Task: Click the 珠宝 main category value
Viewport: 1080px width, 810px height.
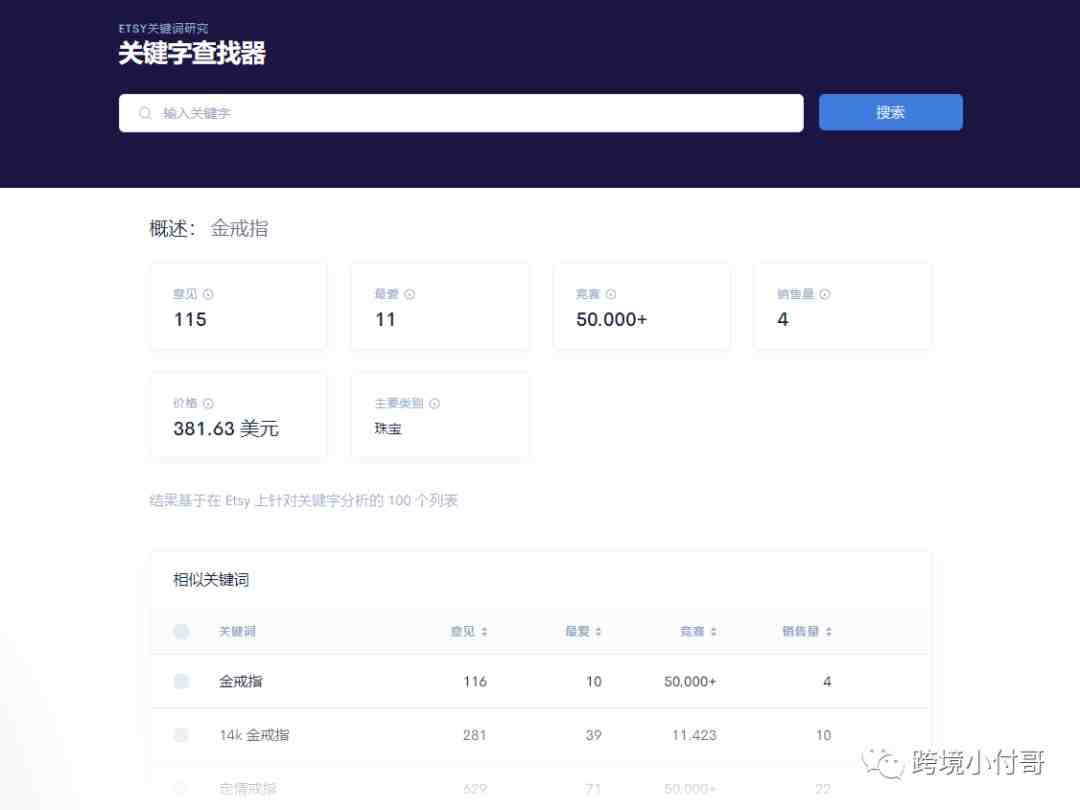Action: pos(388,428)
